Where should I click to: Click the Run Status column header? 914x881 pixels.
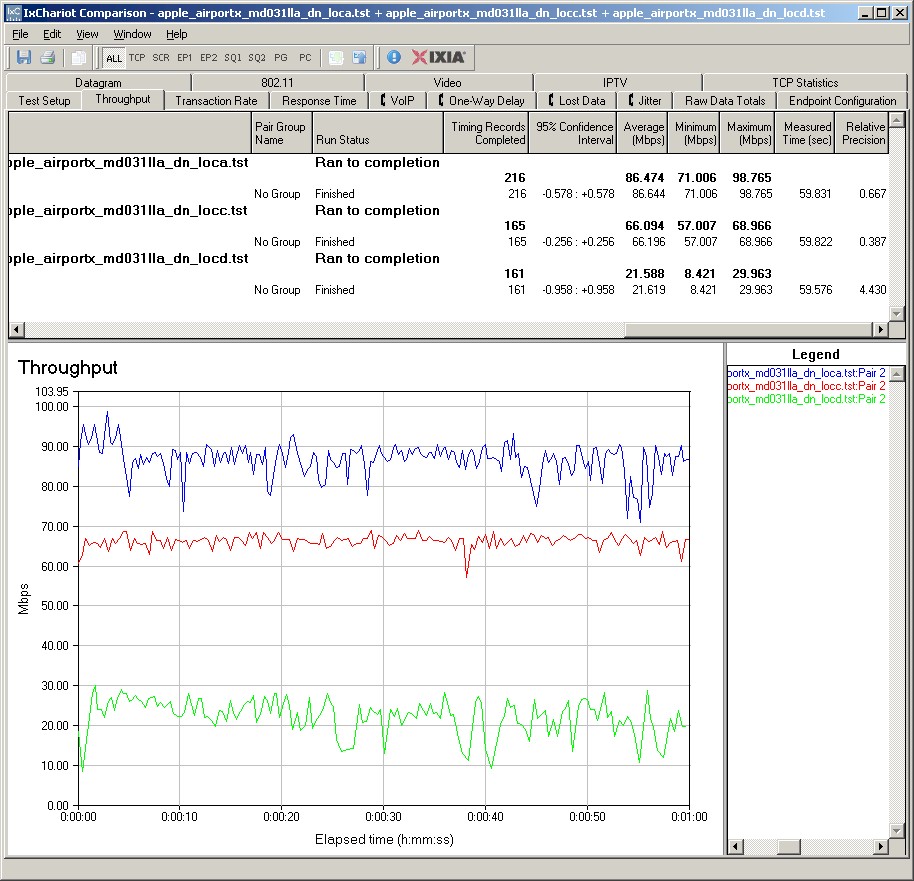pyautogui.click(x=377, y=133)
